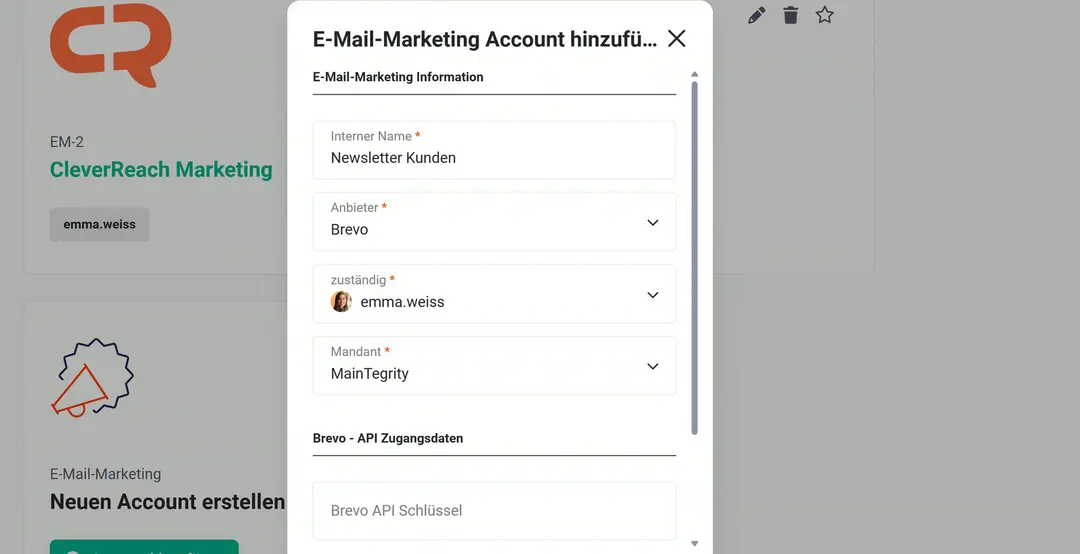
Task: Toggle the star favorite icon
Action: (x=824, y=15)
